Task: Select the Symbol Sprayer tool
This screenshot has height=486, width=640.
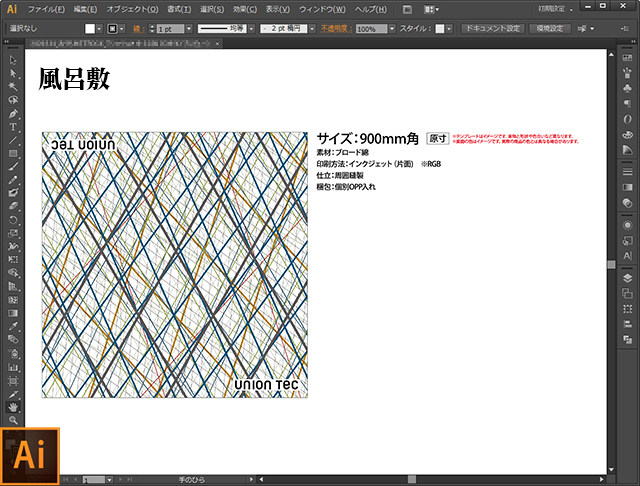Action: [x=13, y=353]
